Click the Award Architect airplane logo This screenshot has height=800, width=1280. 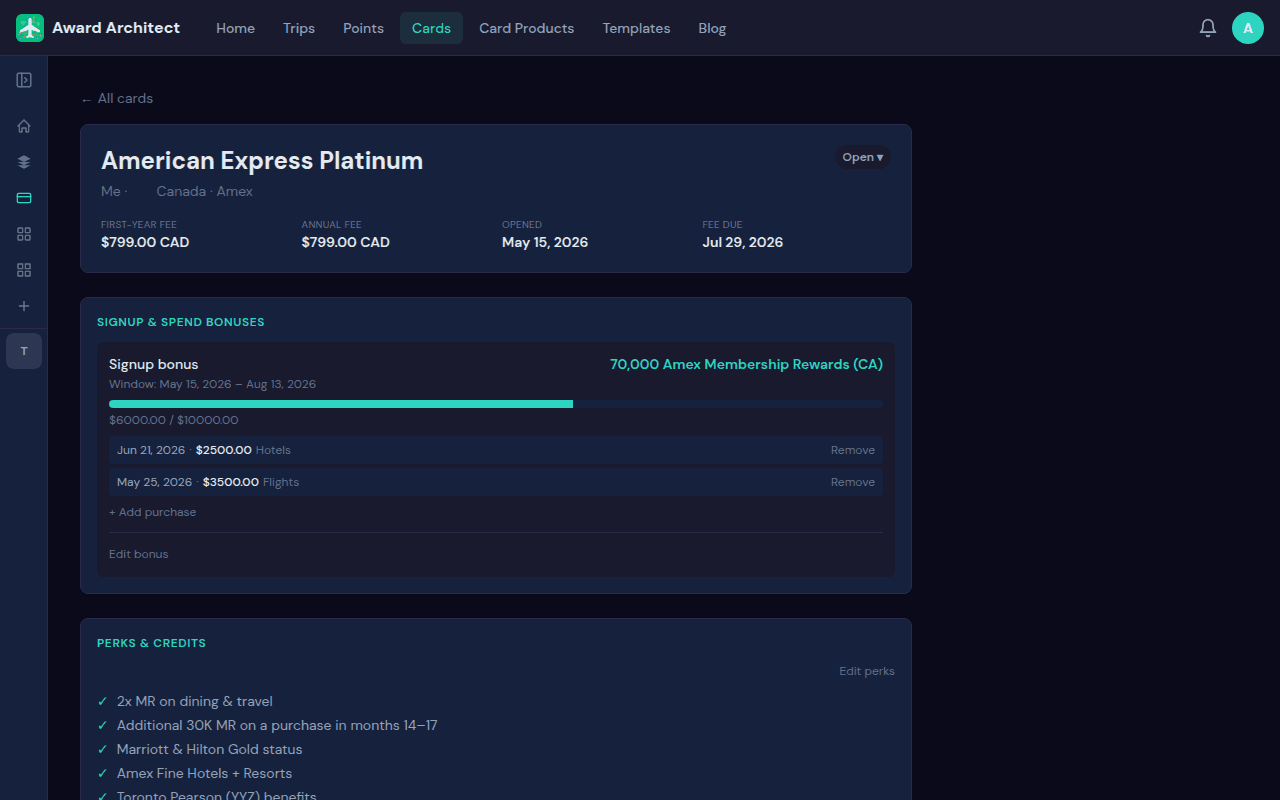30,28
